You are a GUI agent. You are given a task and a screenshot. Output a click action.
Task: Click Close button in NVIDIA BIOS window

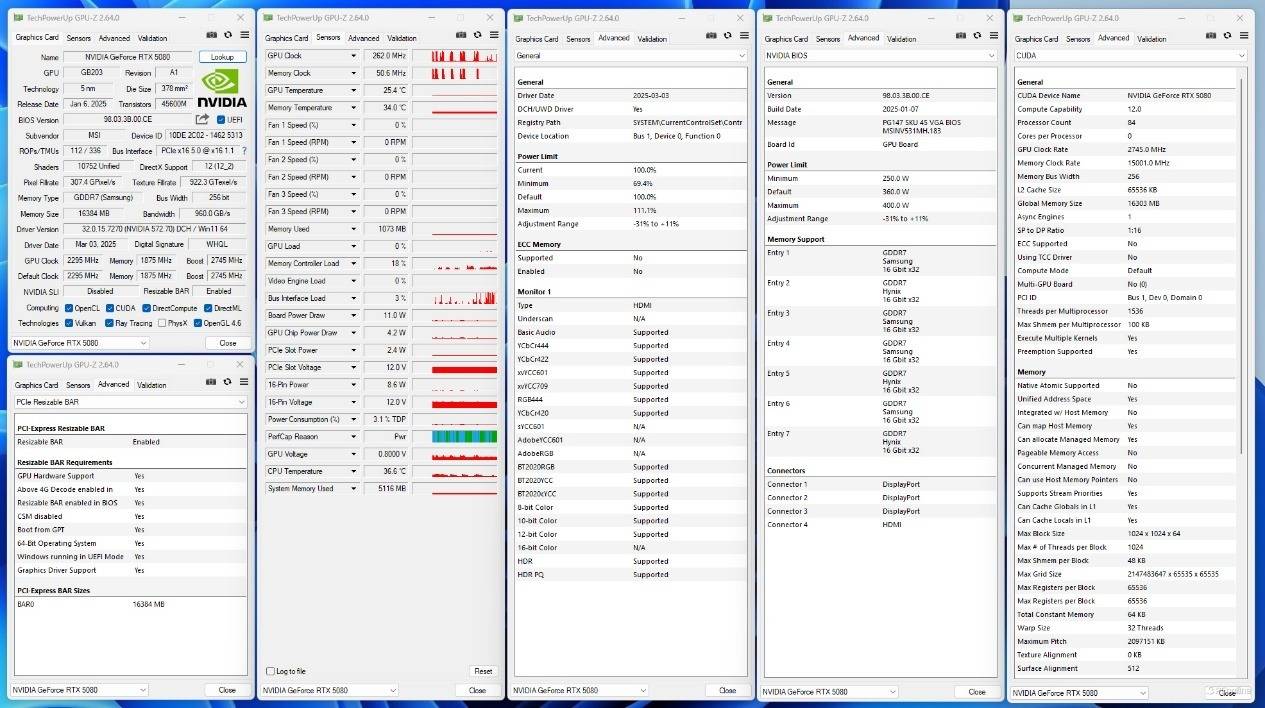[977, 691]
